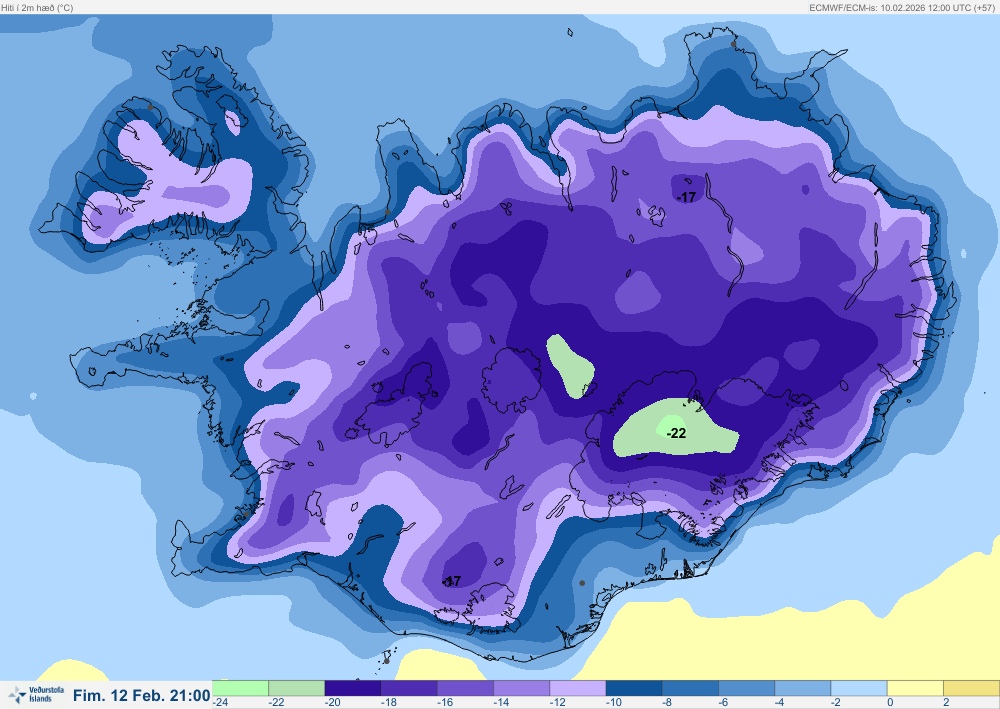Pick the -6 to -4 blue legend swatch
Image resolution: width=1000 pixels, height=709 pixels.
[x=747, y=688]
